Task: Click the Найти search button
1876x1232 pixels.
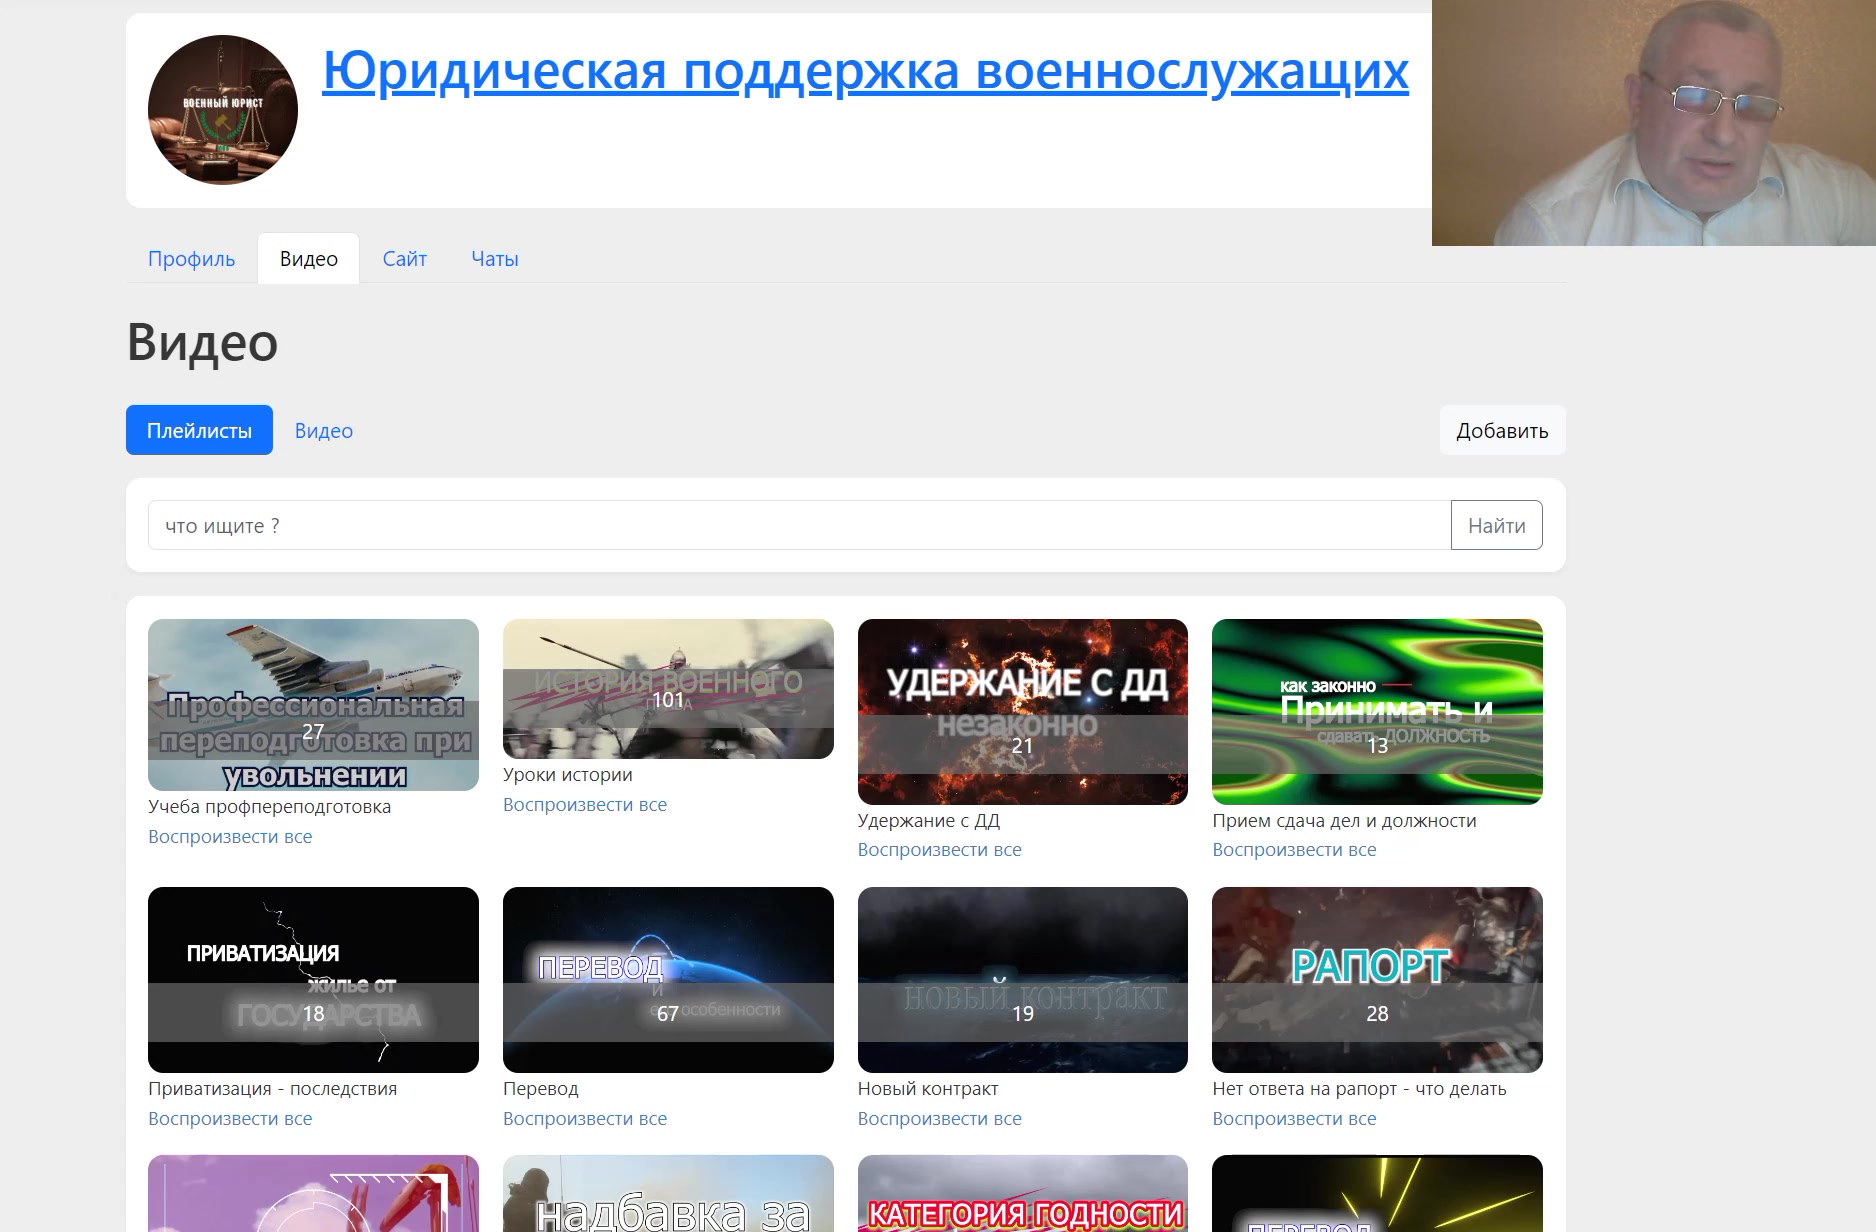Action: pos(1496,525)
